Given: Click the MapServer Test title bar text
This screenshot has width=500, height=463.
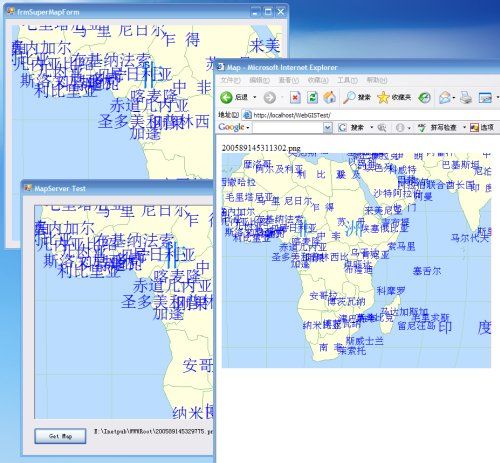Looking at the screenshot, I should (60, 188).
